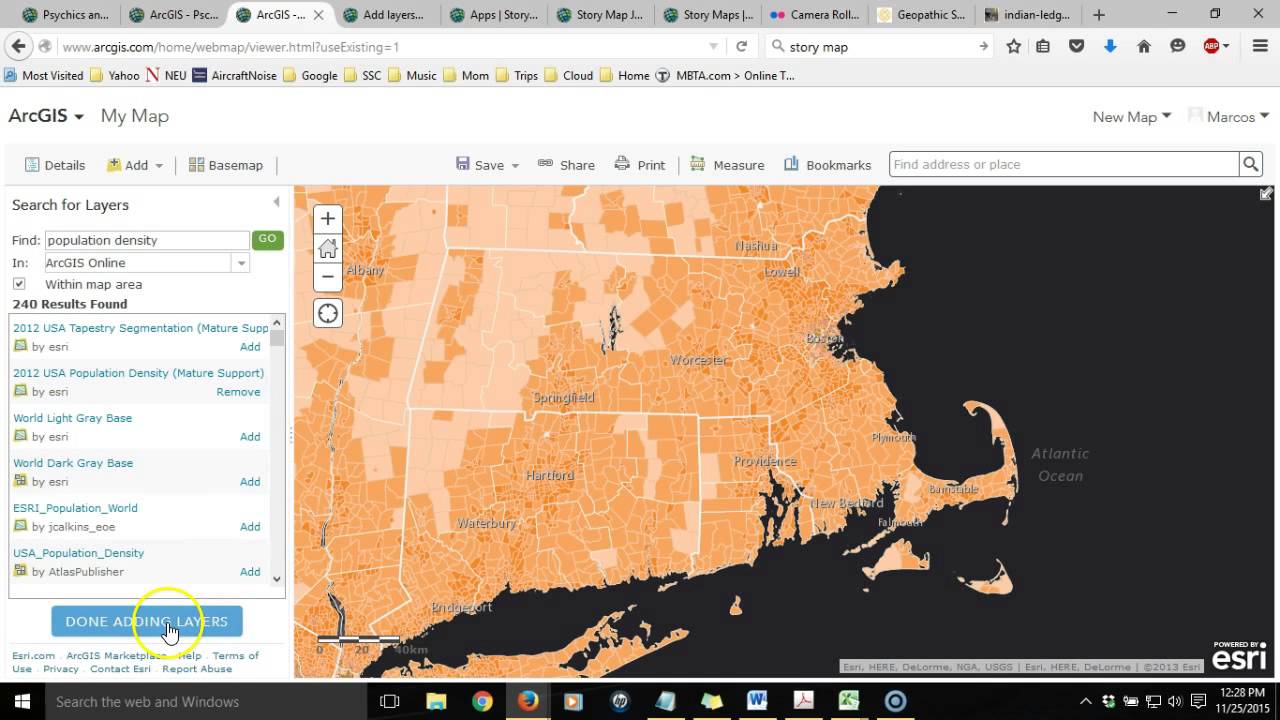Share the map
This screenshot has height=720, width=1280.
[566, 165]
